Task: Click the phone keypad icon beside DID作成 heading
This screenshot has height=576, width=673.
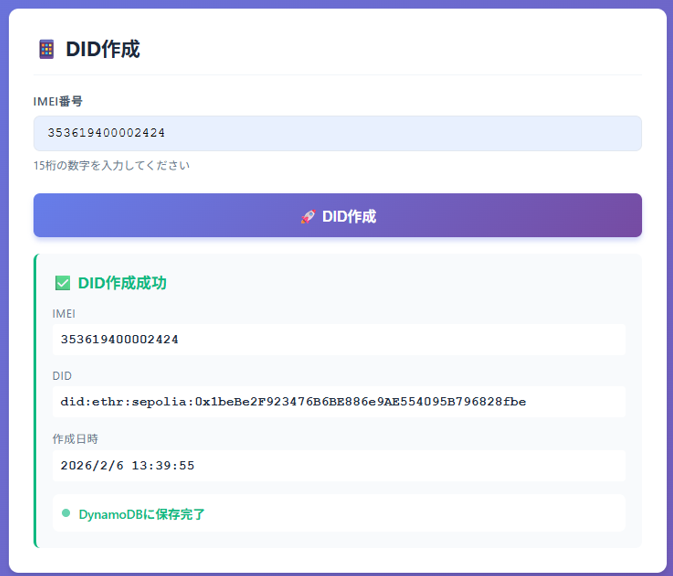Action: click(x=46, y=49)
